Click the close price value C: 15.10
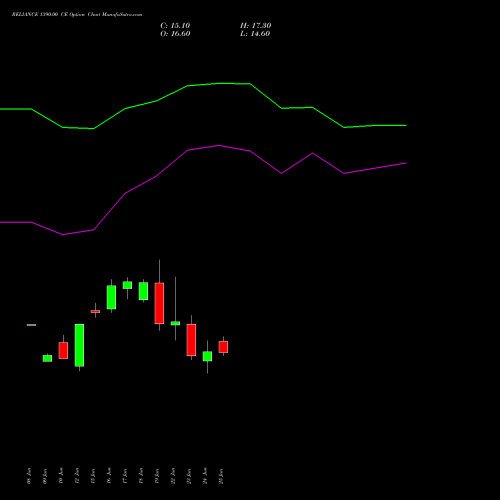 (175, 26)
